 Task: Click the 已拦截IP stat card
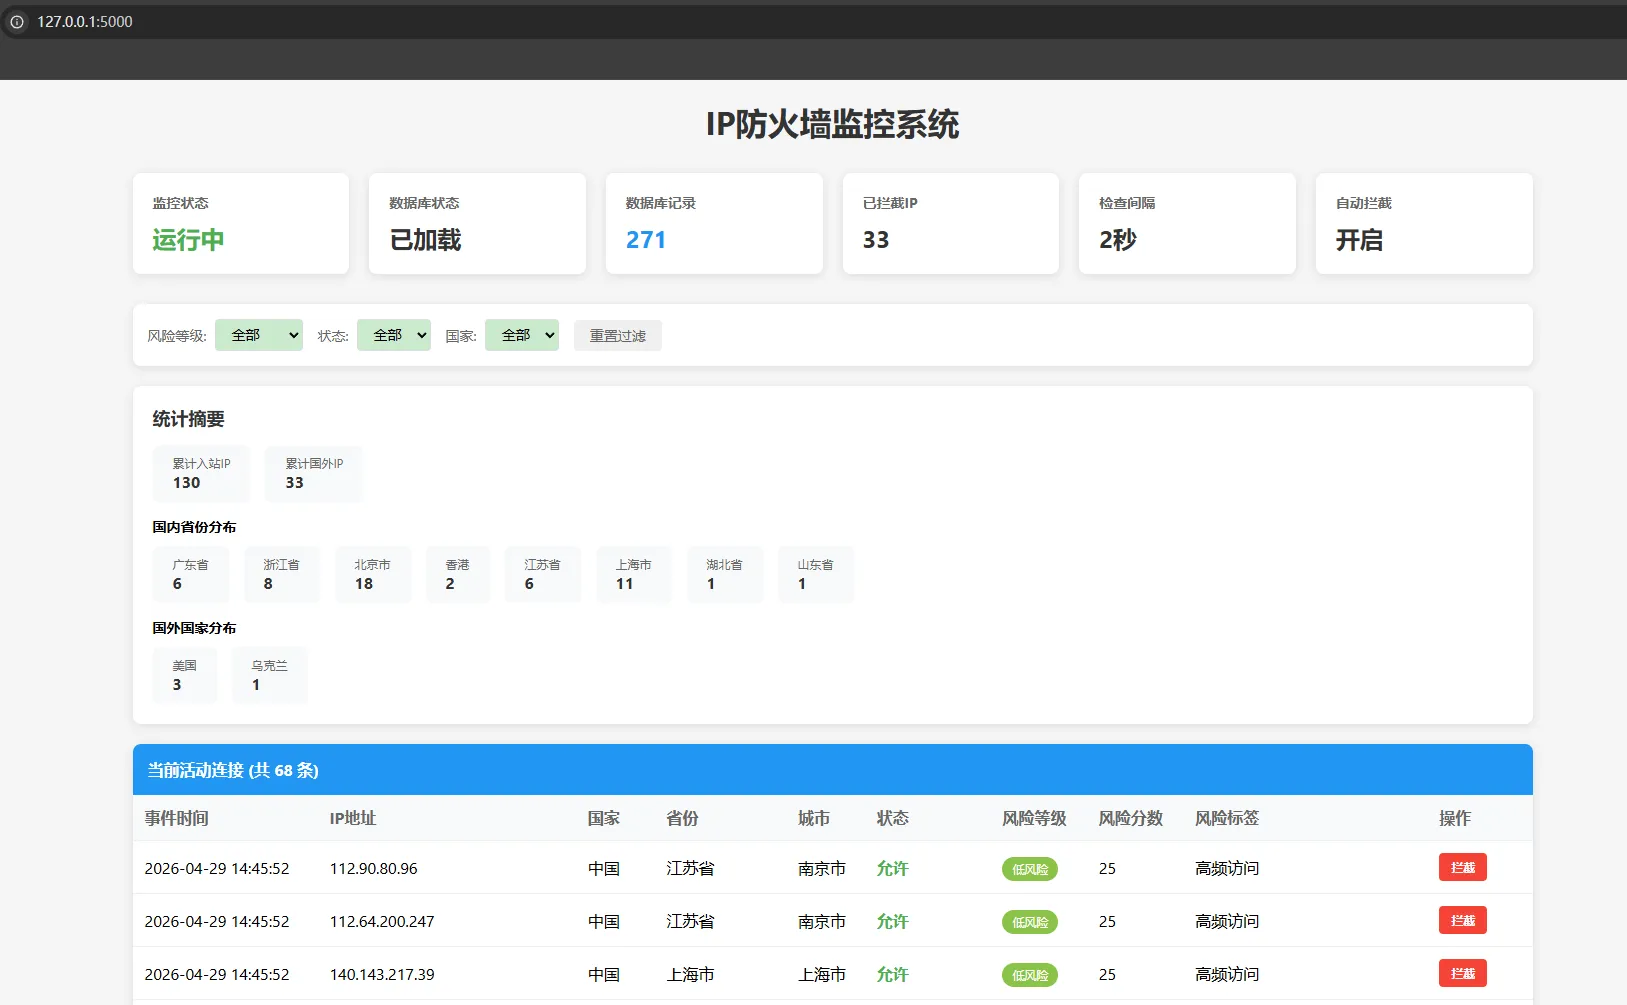click(x=951, y=223)
